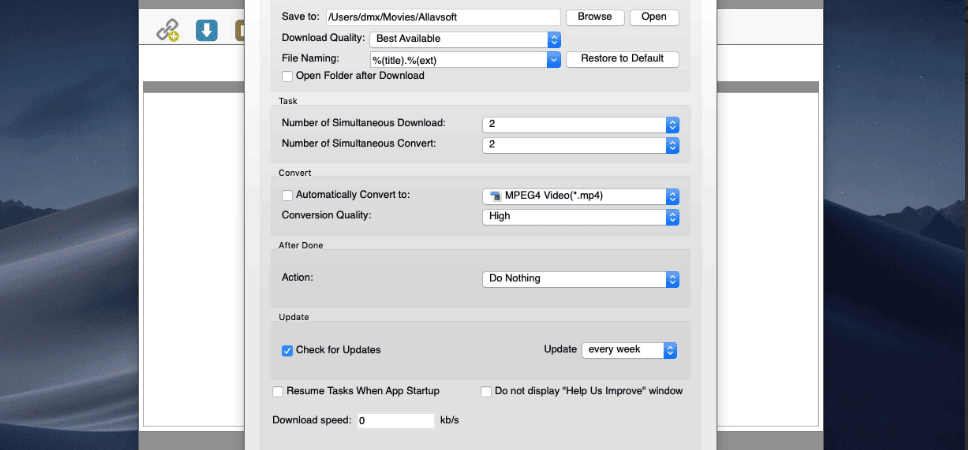Viewport: 968px width, 450px height.
Task: Click the Paste URL chain-link icon
Action: [x=167, y=30]
